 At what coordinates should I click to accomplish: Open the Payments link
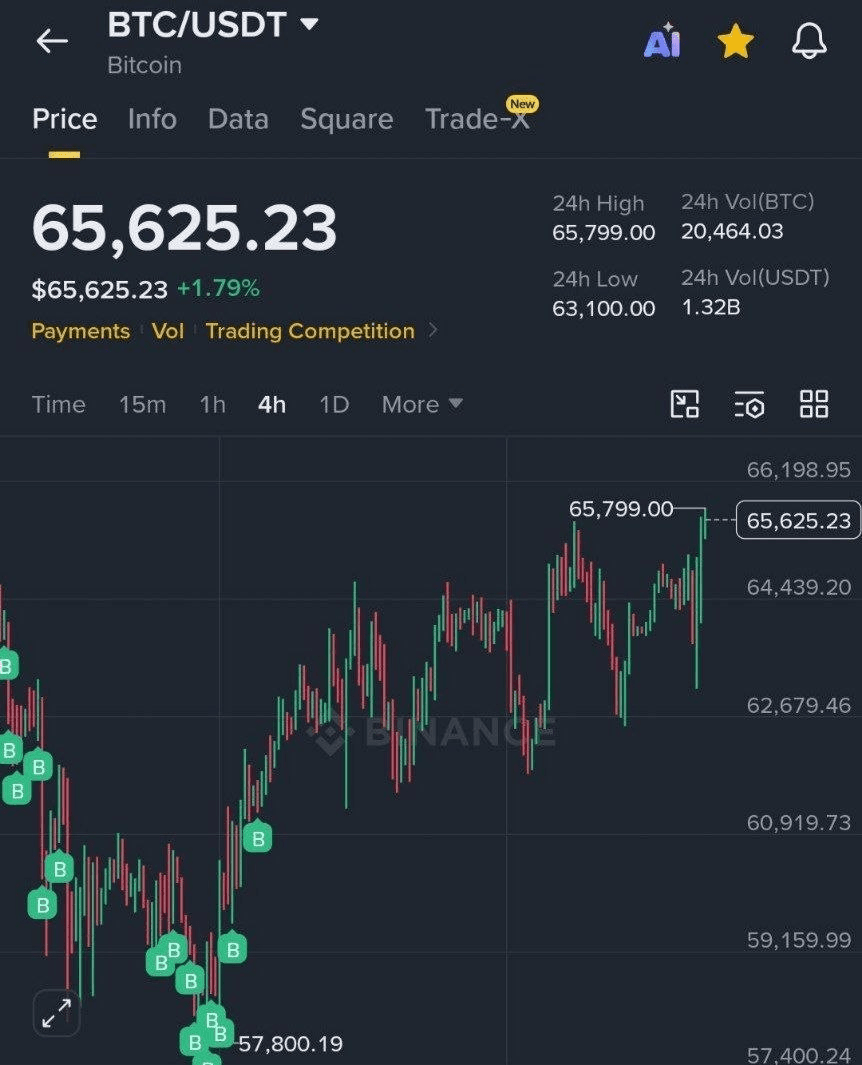(x=80, y=331)
